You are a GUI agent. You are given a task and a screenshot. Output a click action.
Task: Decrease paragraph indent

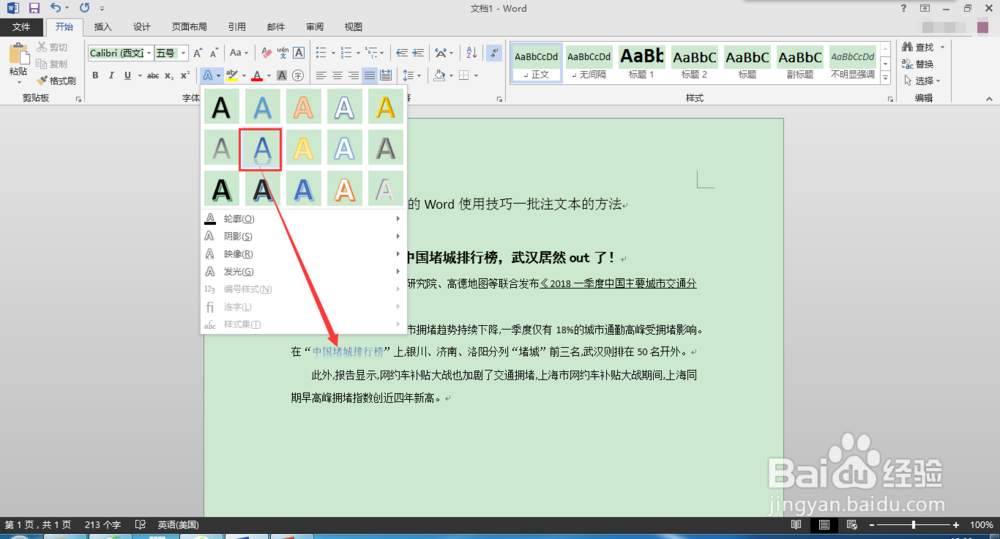(x=402, y=53)
